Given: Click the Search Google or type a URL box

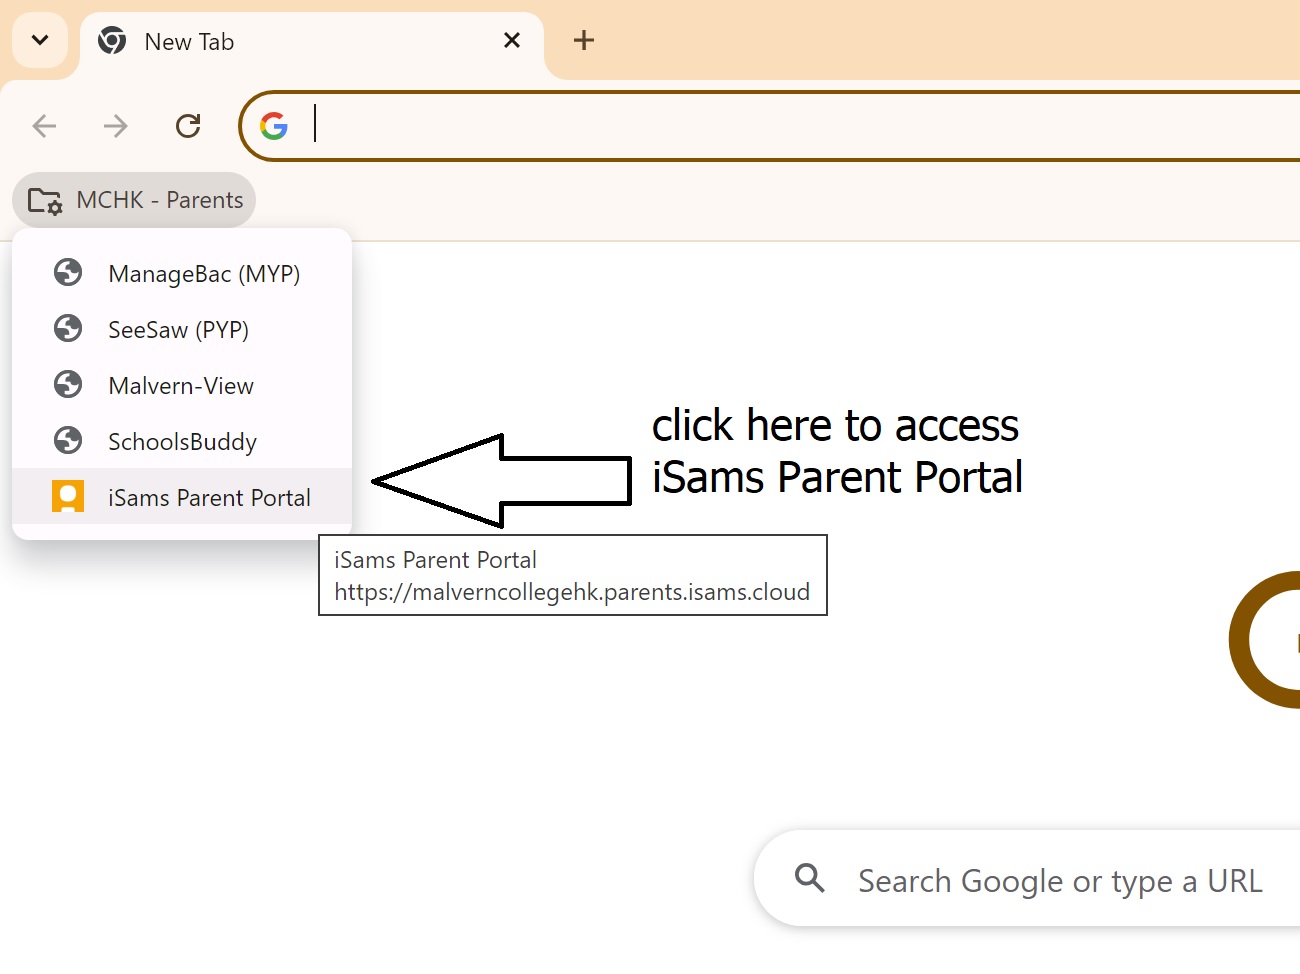Looking at the screenshot, I should click(x=1027, y=879).
